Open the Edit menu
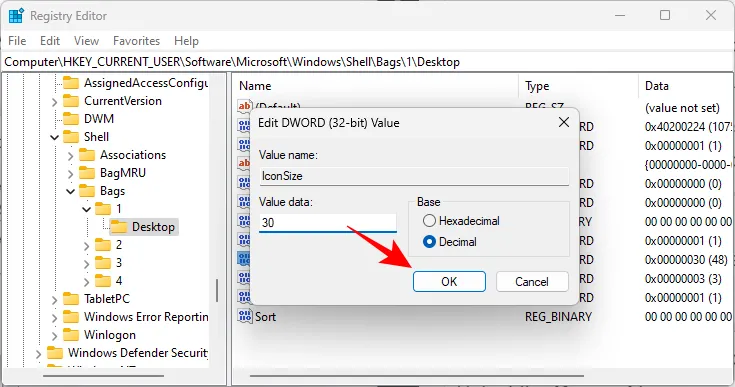This screenshot has height=387, width=735. [x=50, y=41]
